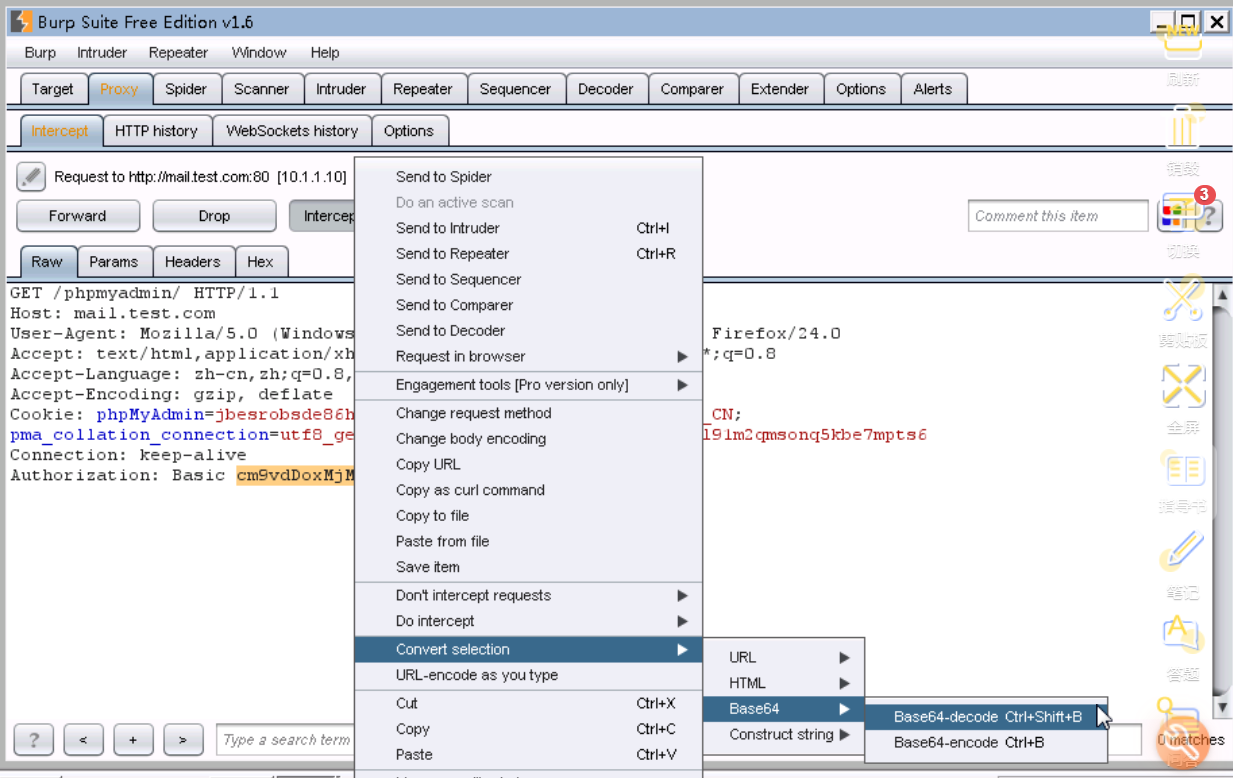This screenshot has width=1233, height=778.
Task: Expand the Convert selection submenu
Action: point(529,649)
